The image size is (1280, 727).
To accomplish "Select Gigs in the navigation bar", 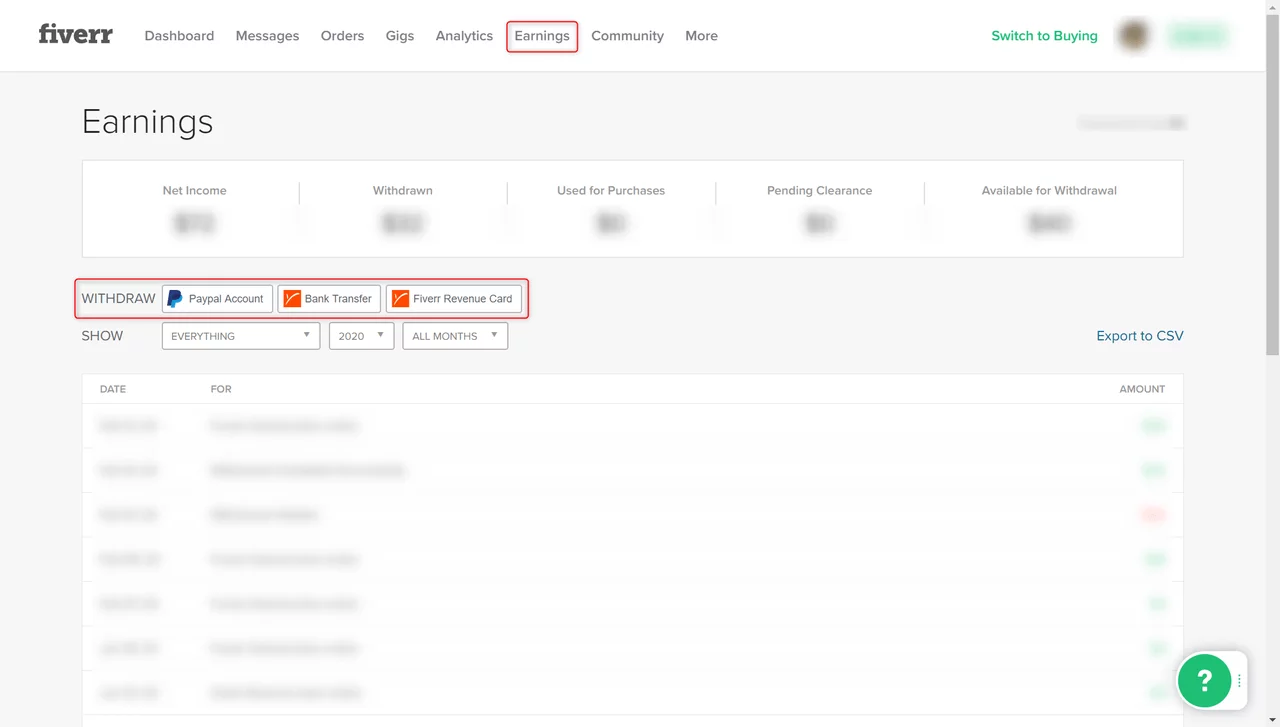I will (x=400, y=36).
